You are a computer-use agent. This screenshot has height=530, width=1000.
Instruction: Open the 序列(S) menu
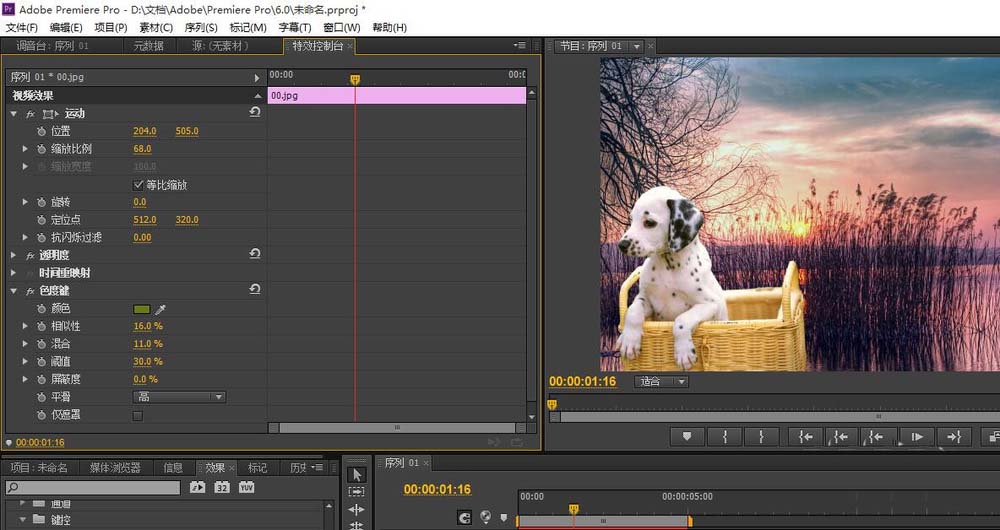click(201, 27)
